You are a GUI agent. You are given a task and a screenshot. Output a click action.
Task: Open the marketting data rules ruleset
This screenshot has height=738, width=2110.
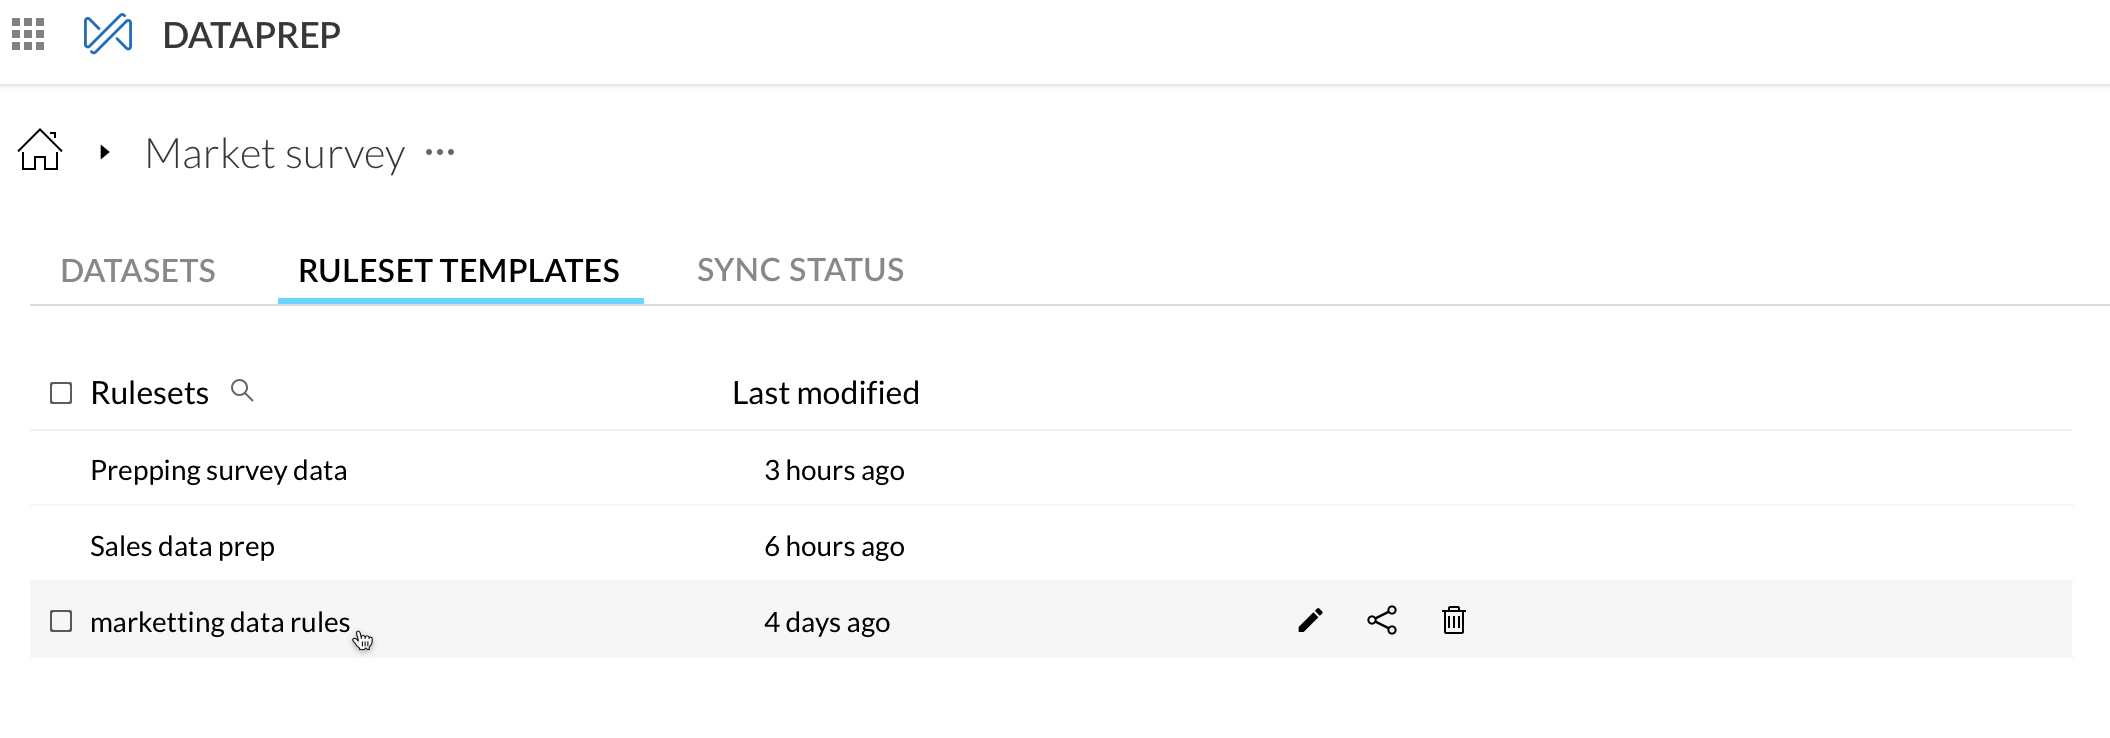(220, 622)
